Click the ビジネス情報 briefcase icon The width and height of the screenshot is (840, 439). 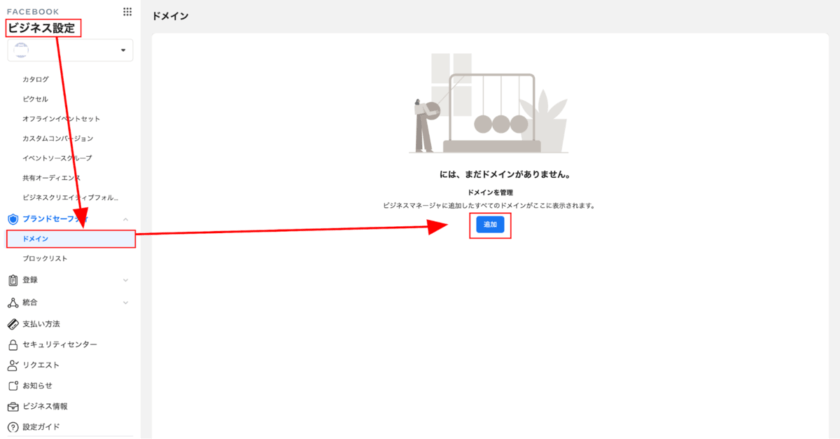(13, 406)
